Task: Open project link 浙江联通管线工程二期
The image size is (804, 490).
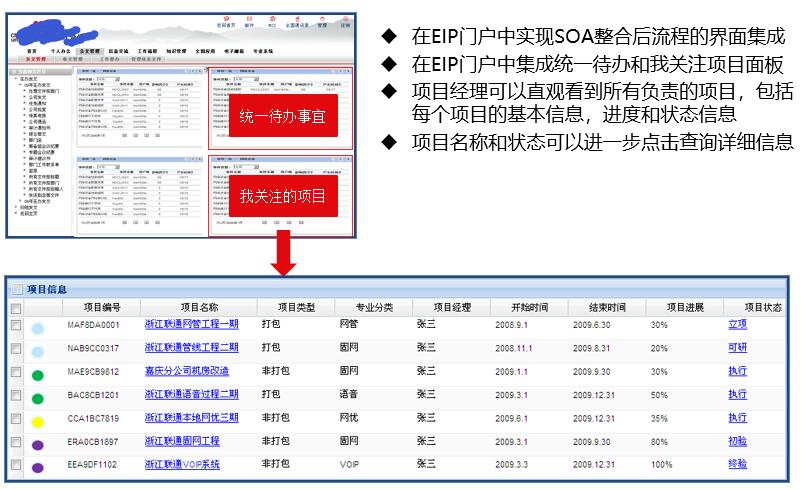Action: [192, 348]
